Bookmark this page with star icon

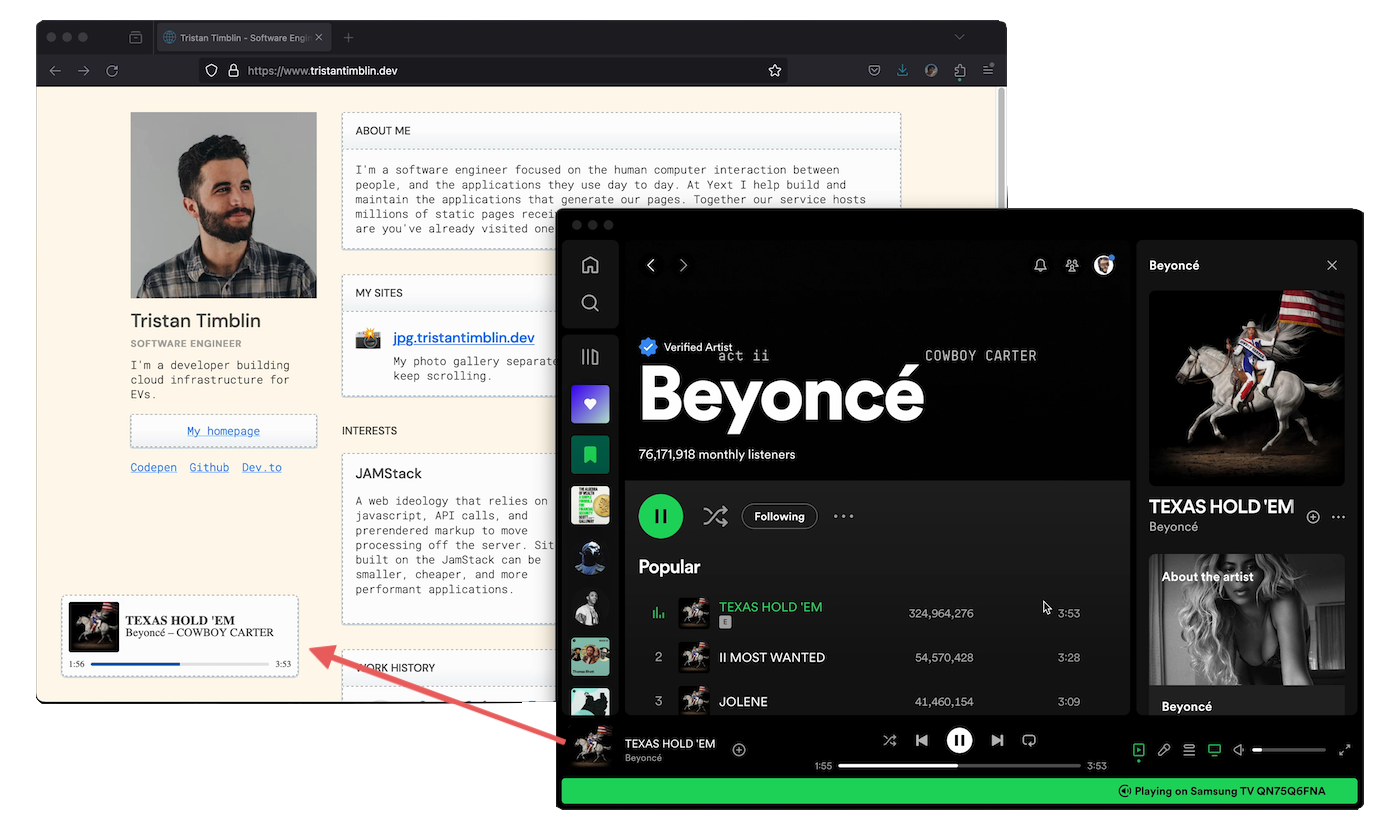tap(774, 71)
